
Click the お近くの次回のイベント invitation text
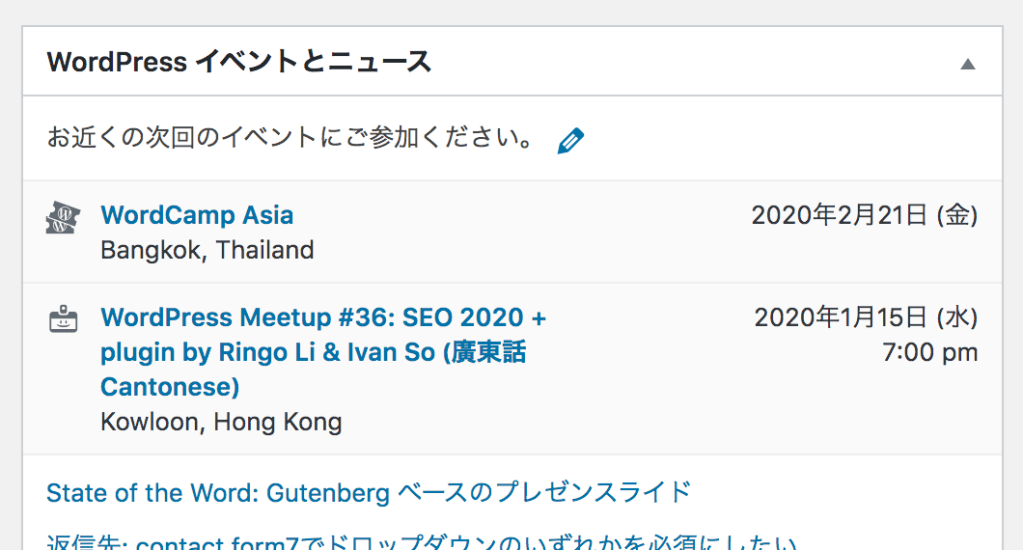tap(292, 138)
